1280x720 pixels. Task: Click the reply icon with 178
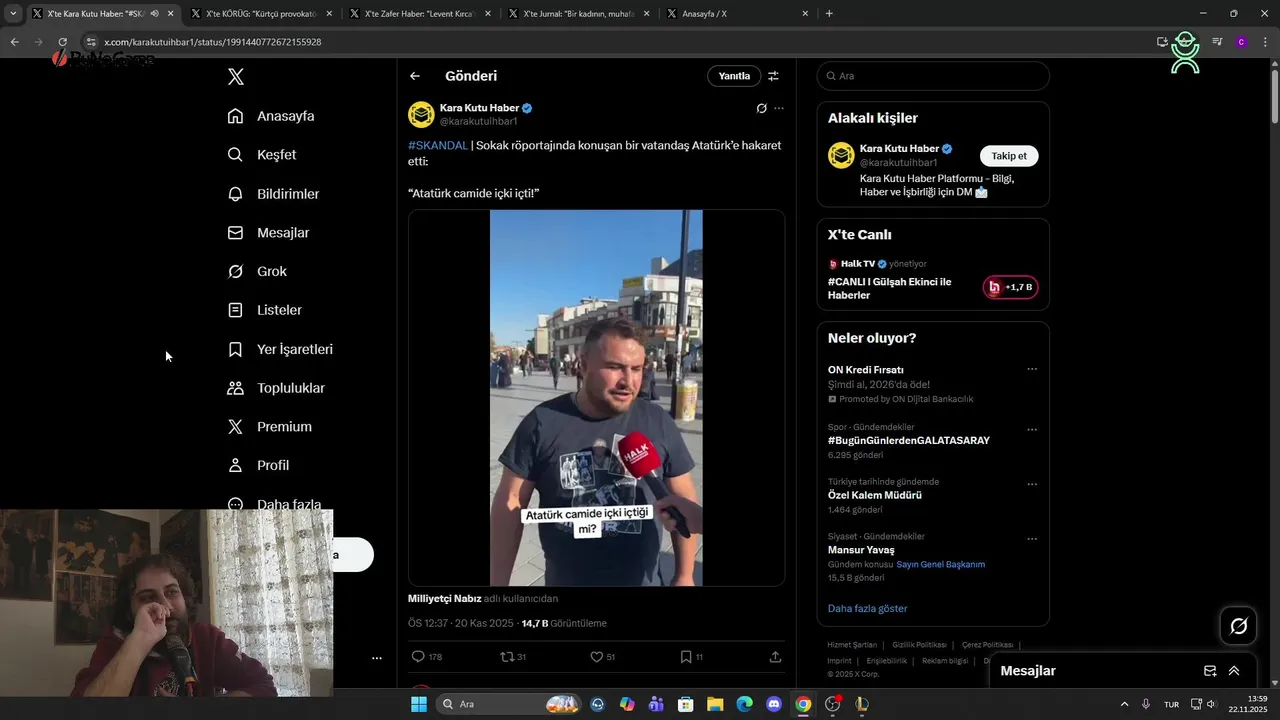(426, 657)
